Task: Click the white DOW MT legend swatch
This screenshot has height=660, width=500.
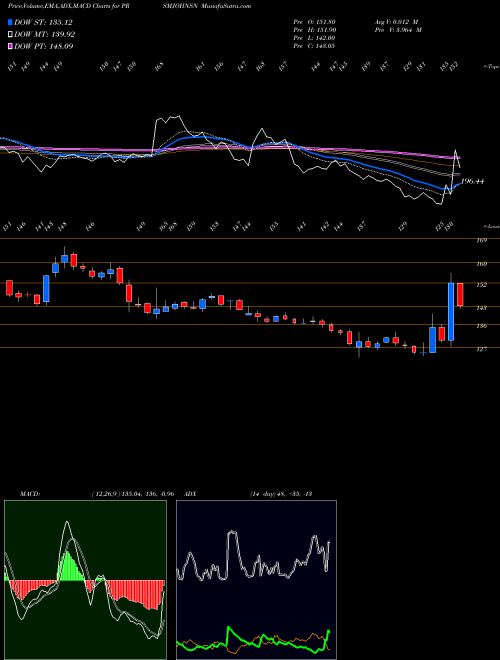Action: click(x=10, y=35)
